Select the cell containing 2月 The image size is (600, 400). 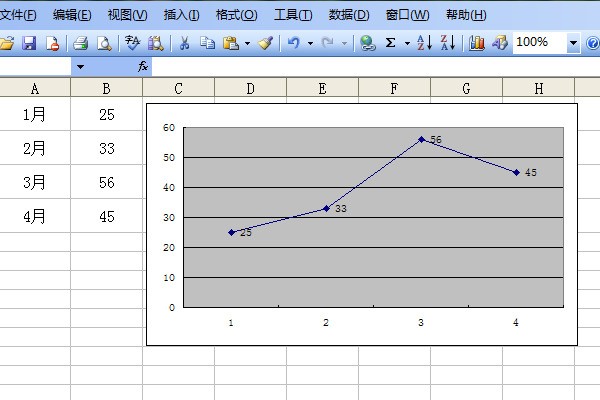pos(34,148)
